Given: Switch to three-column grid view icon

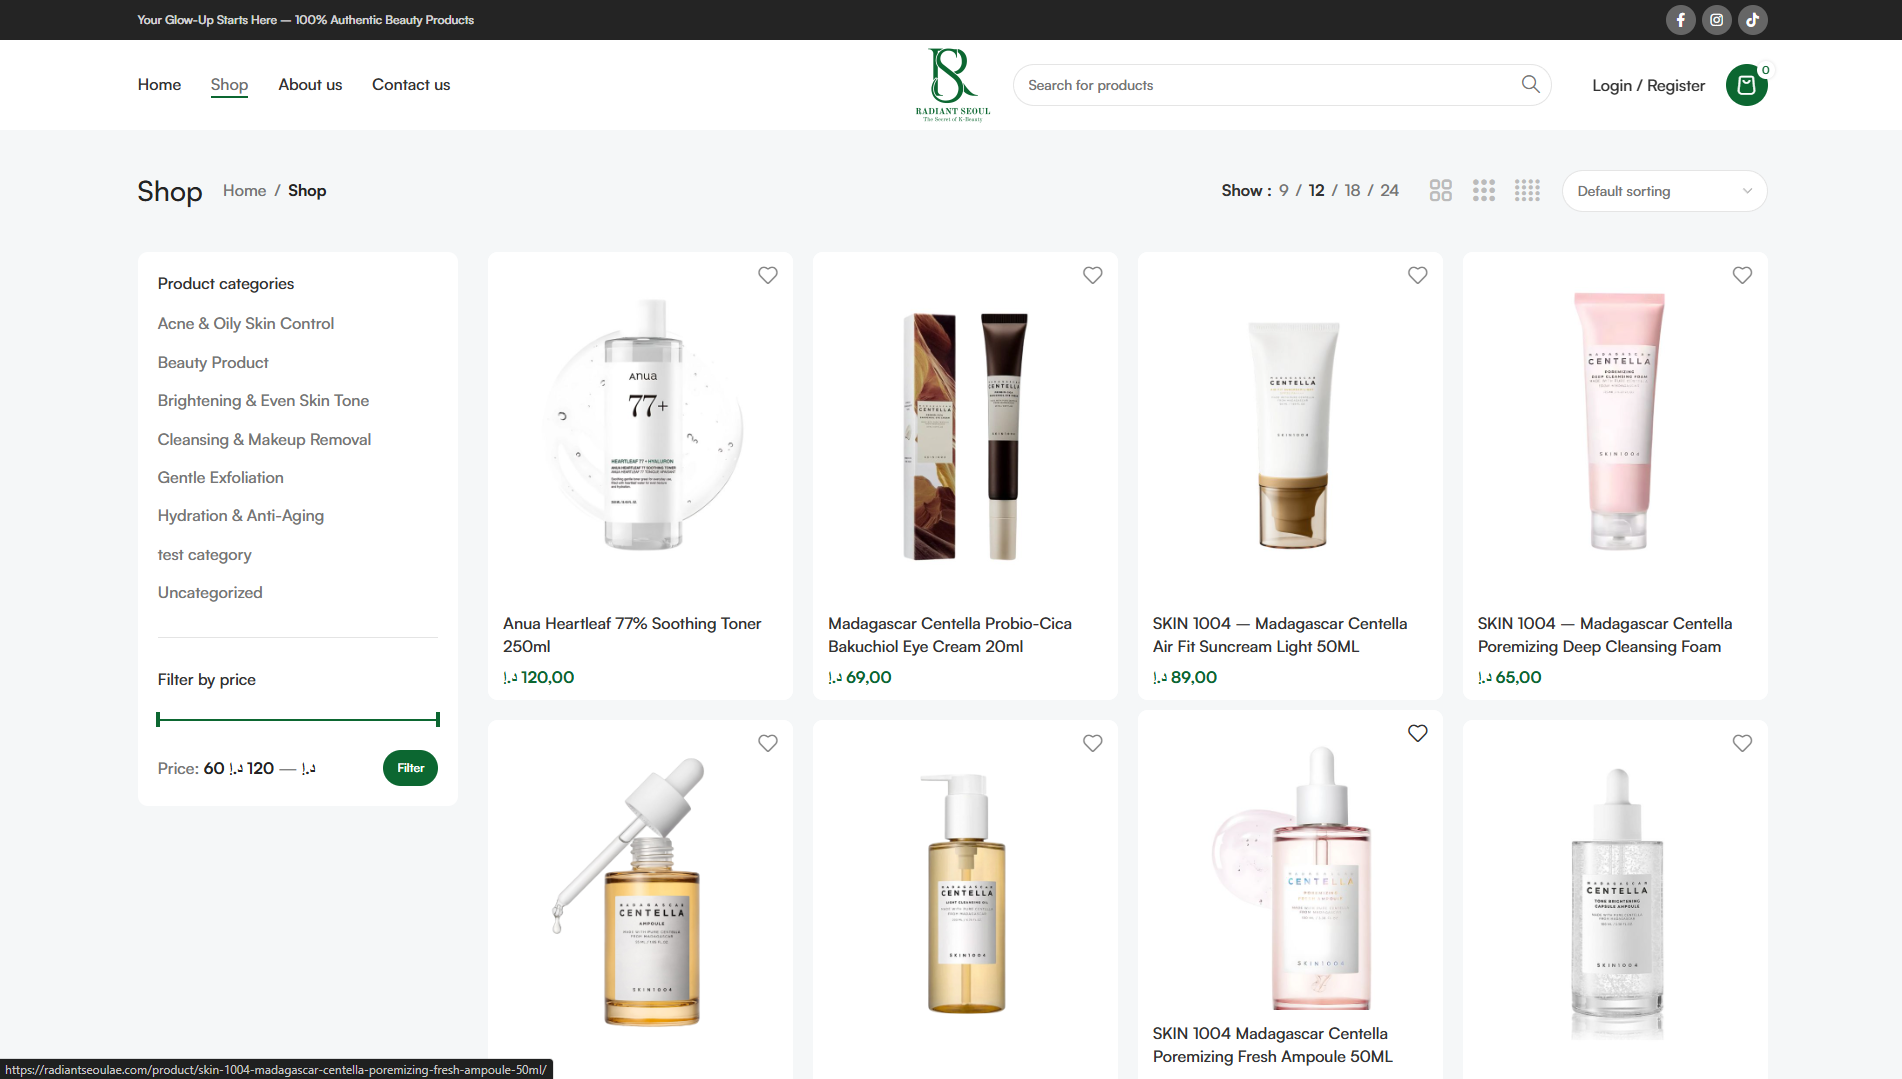Looking at the screenshot, I should [x=1484, y=191].
